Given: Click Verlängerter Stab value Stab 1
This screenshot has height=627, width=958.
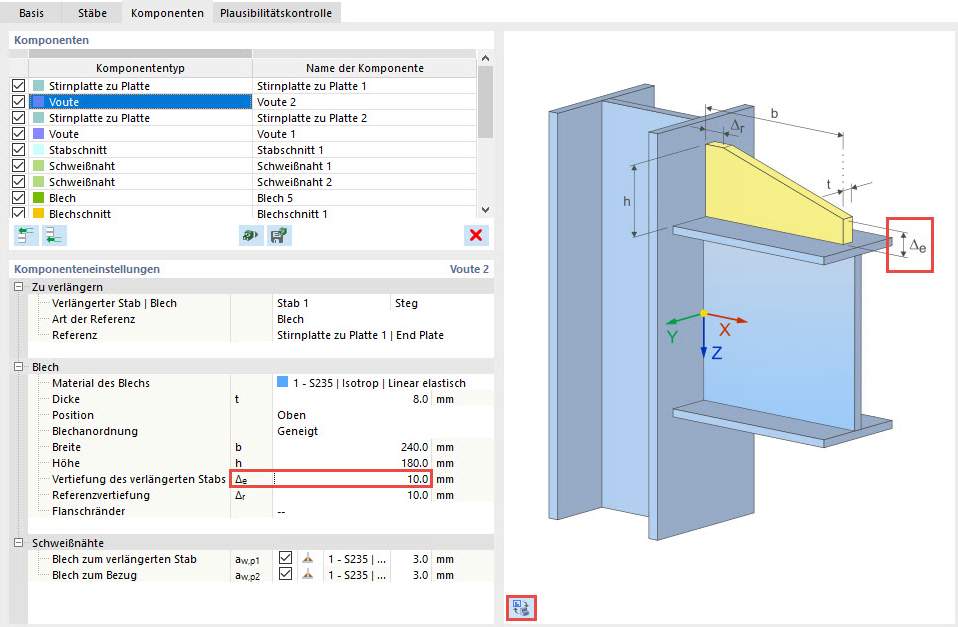Looking at the screenshot, I should point(293,303).
